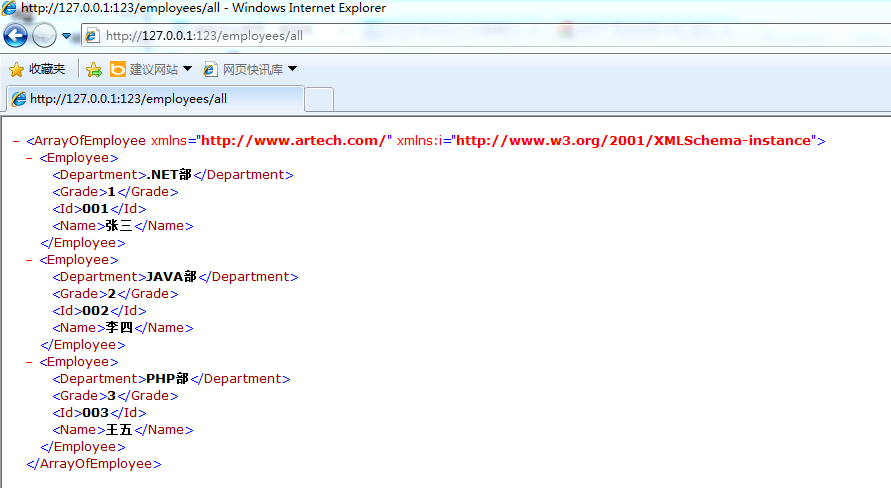Viewport: 891px width, 488px height.
Task: Click the add-to-favorites-bar star icon
Action: point(94,69)
